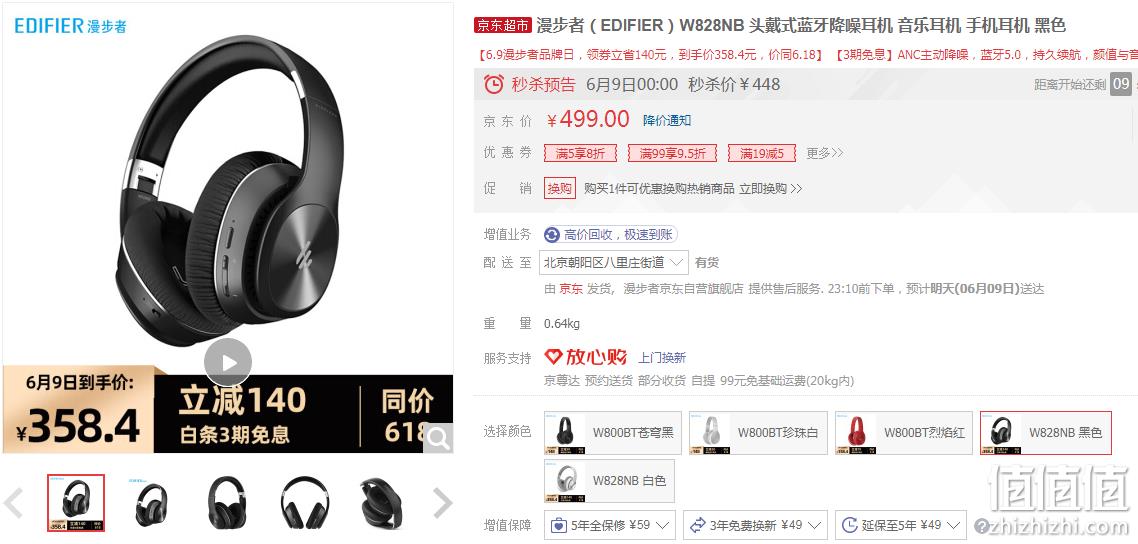Screen dimensions: 1138x544
Task: Click the EDIFIER 漫步者 brand logo
Action: [70, 26]
